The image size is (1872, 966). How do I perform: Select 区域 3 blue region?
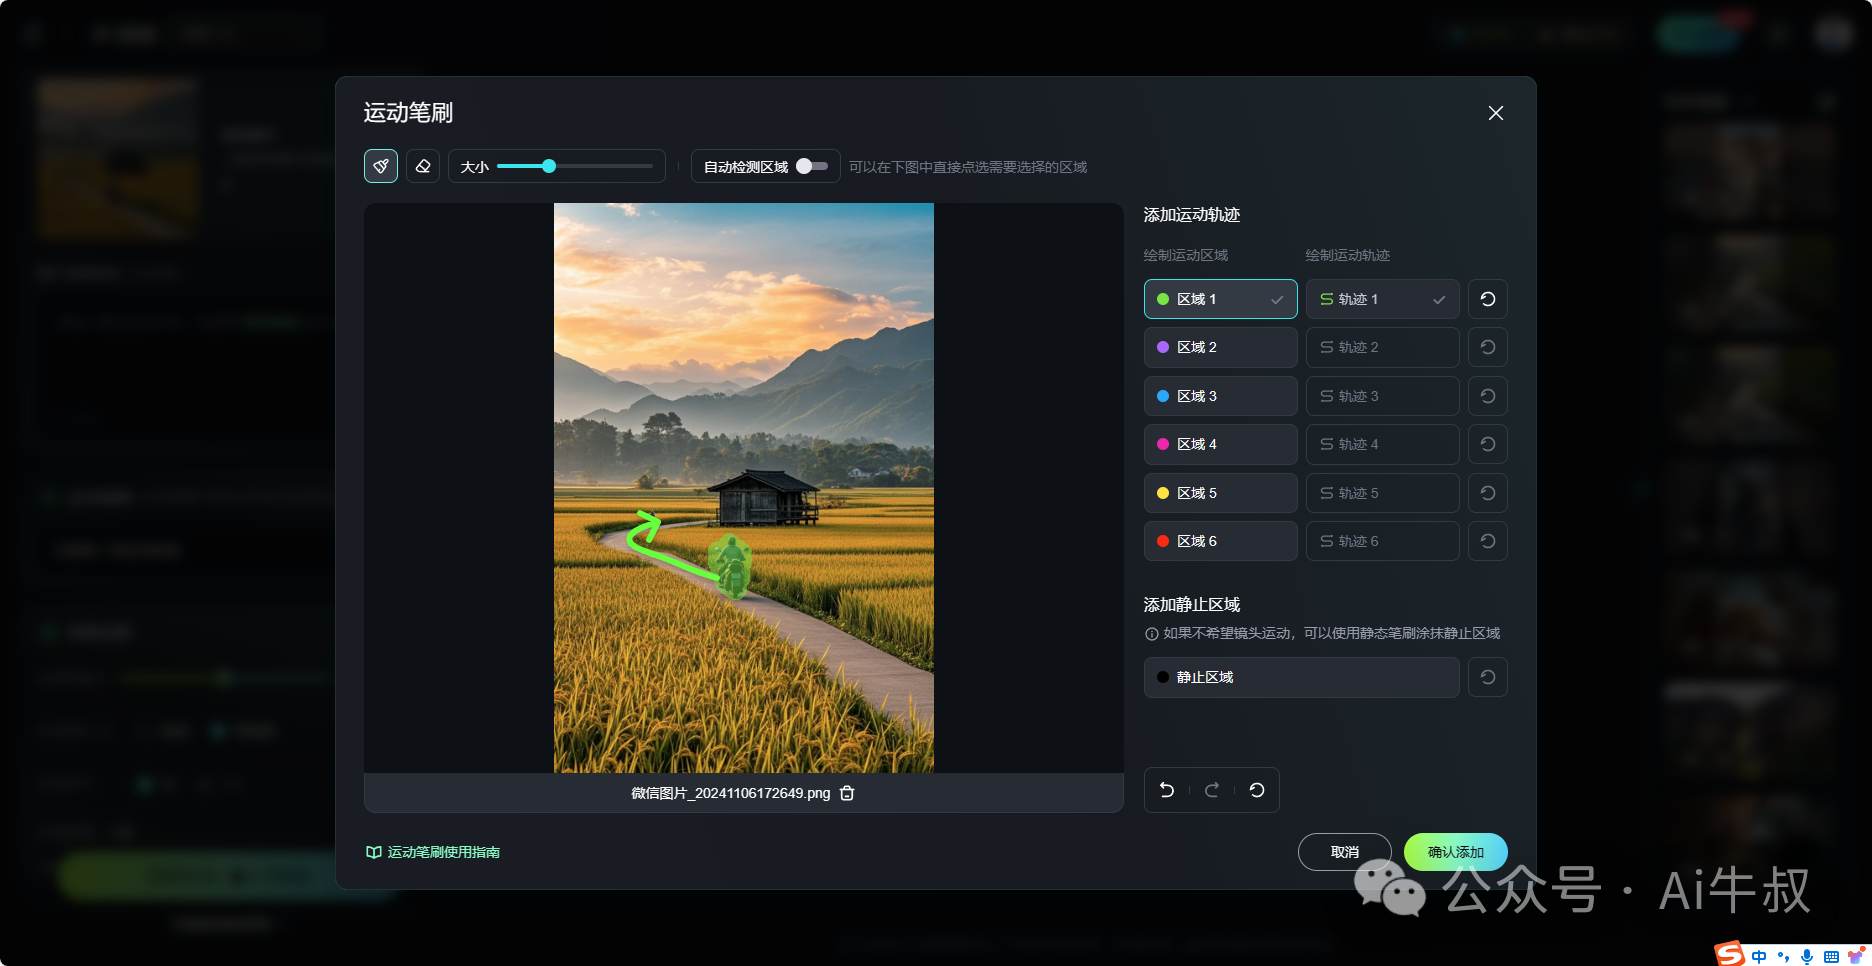pos(1220,396)
